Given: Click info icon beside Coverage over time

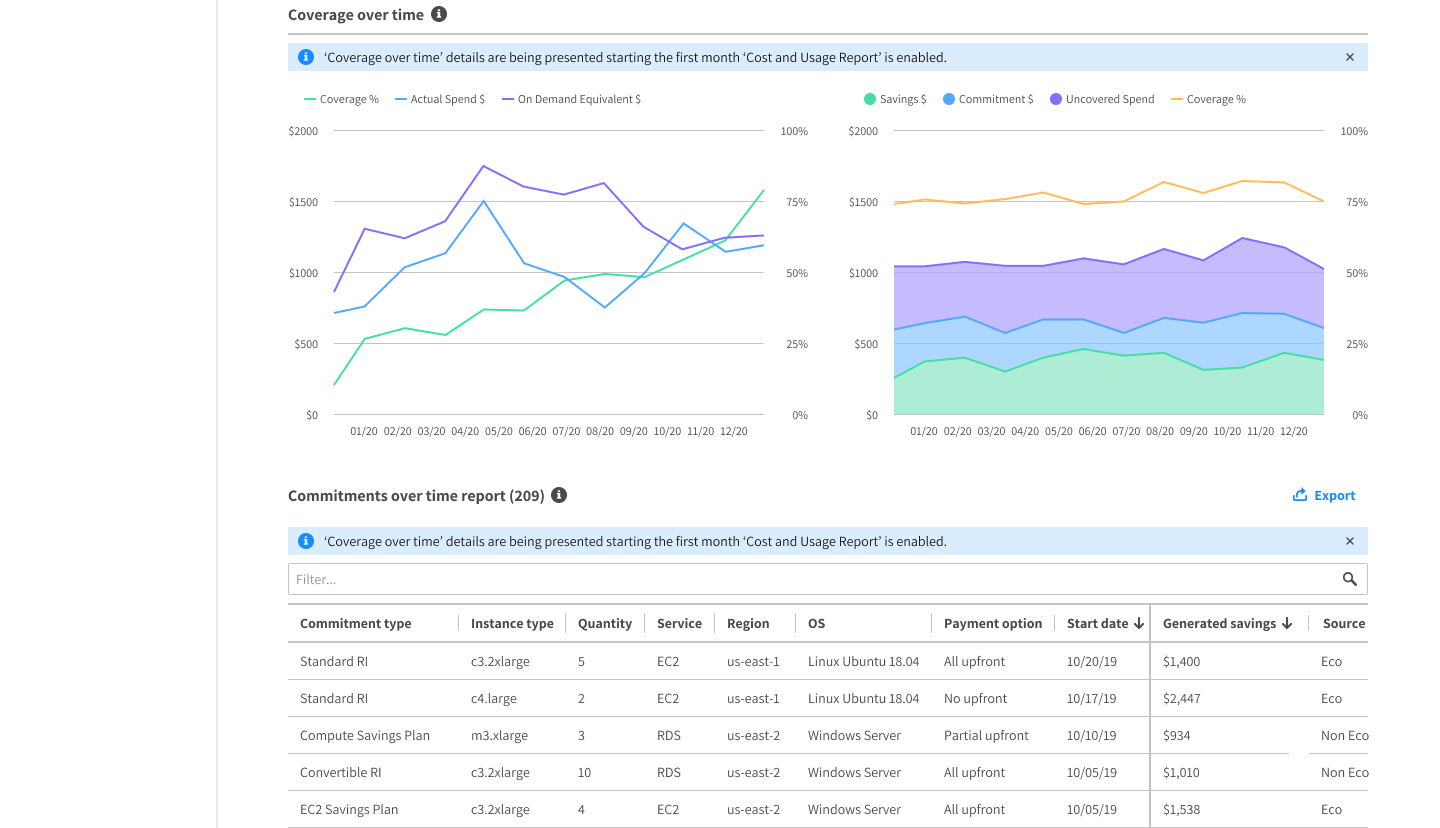Looking at the screenshot, I should tap(438, 15).
